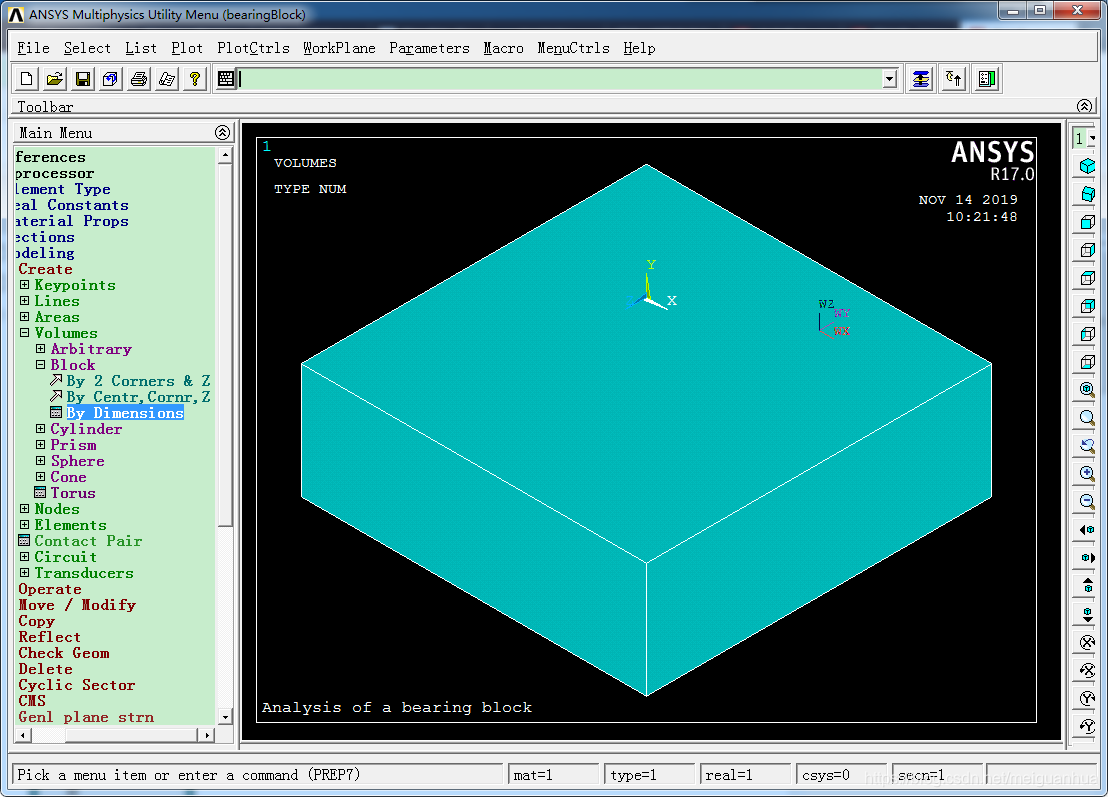
Task: Open the MenuCtrls menu
Action: (x=573, y=48)
